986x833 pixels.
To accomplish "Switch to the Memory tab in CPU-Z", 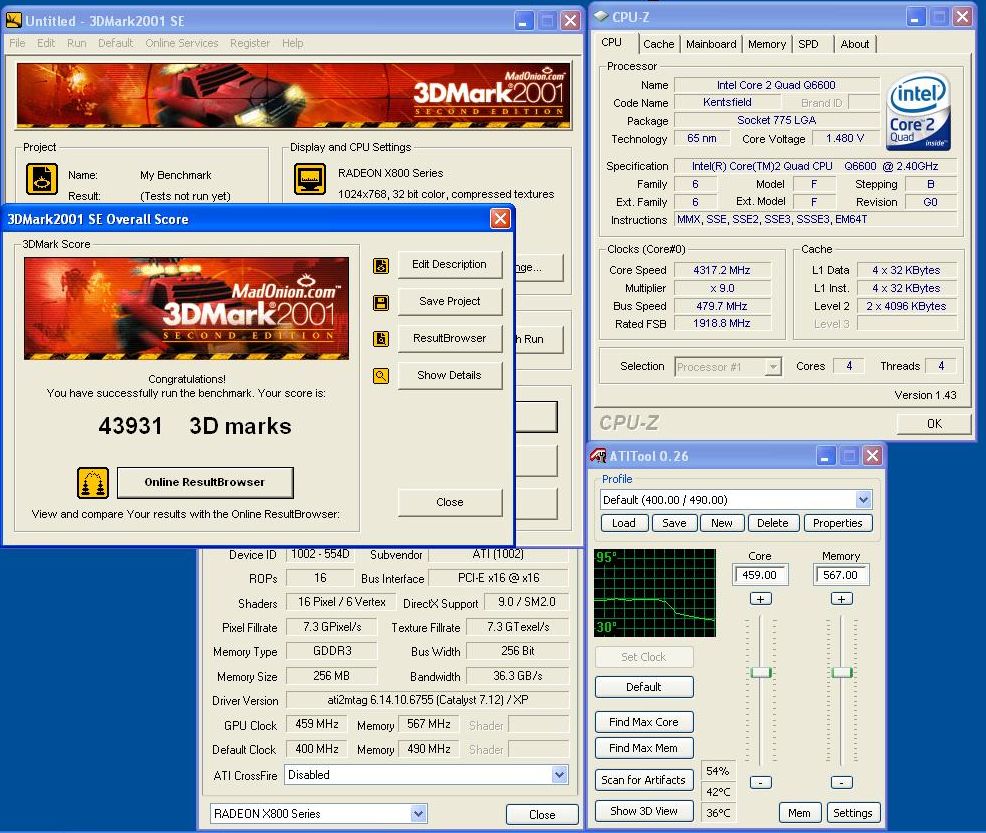I will pyautogui.click(x=767, y=44).
